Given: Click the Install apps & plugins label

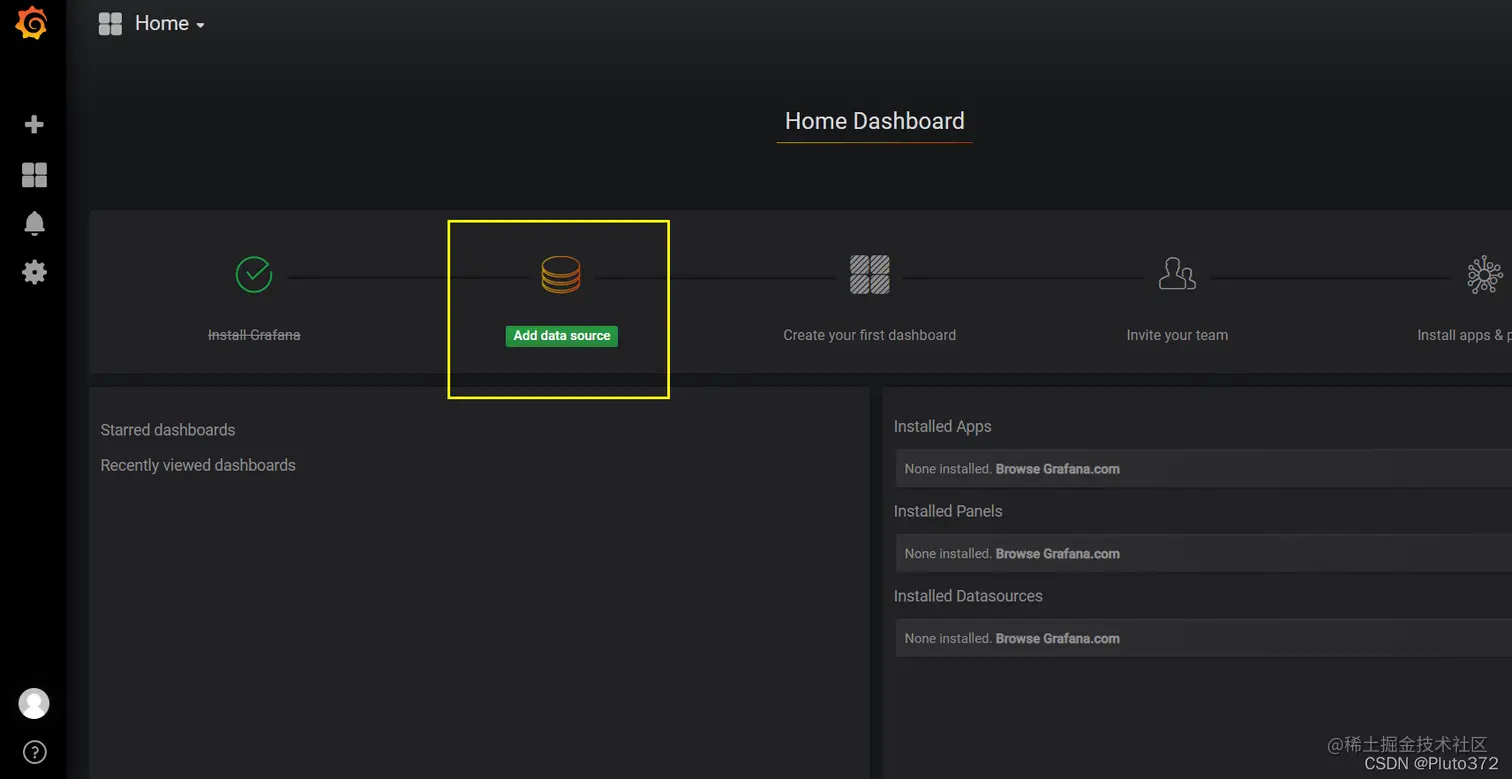Looking at the screenshot, I should tap(1464, 335).
